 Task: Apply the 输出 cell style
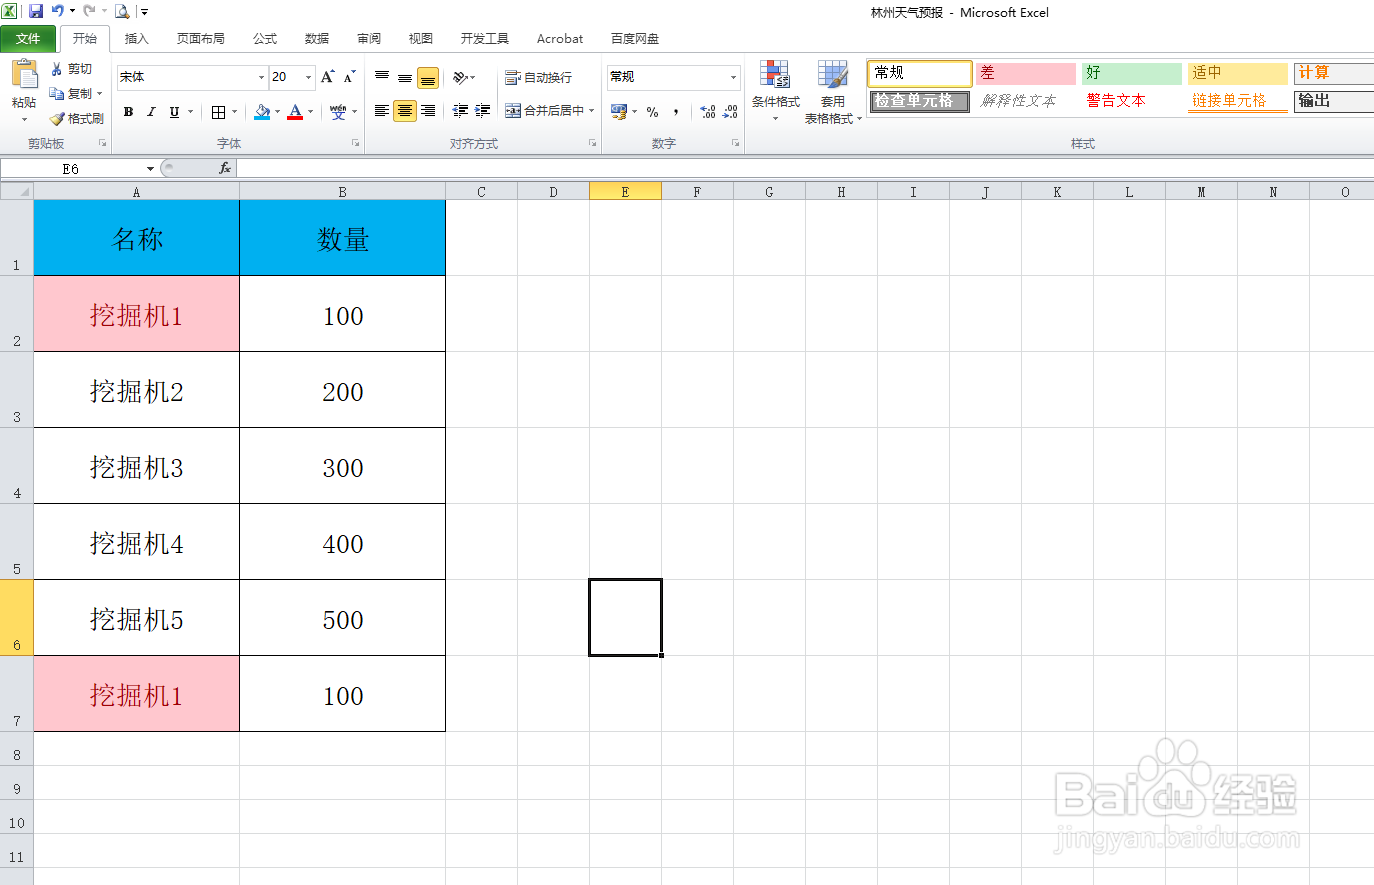pos(1334,101)
